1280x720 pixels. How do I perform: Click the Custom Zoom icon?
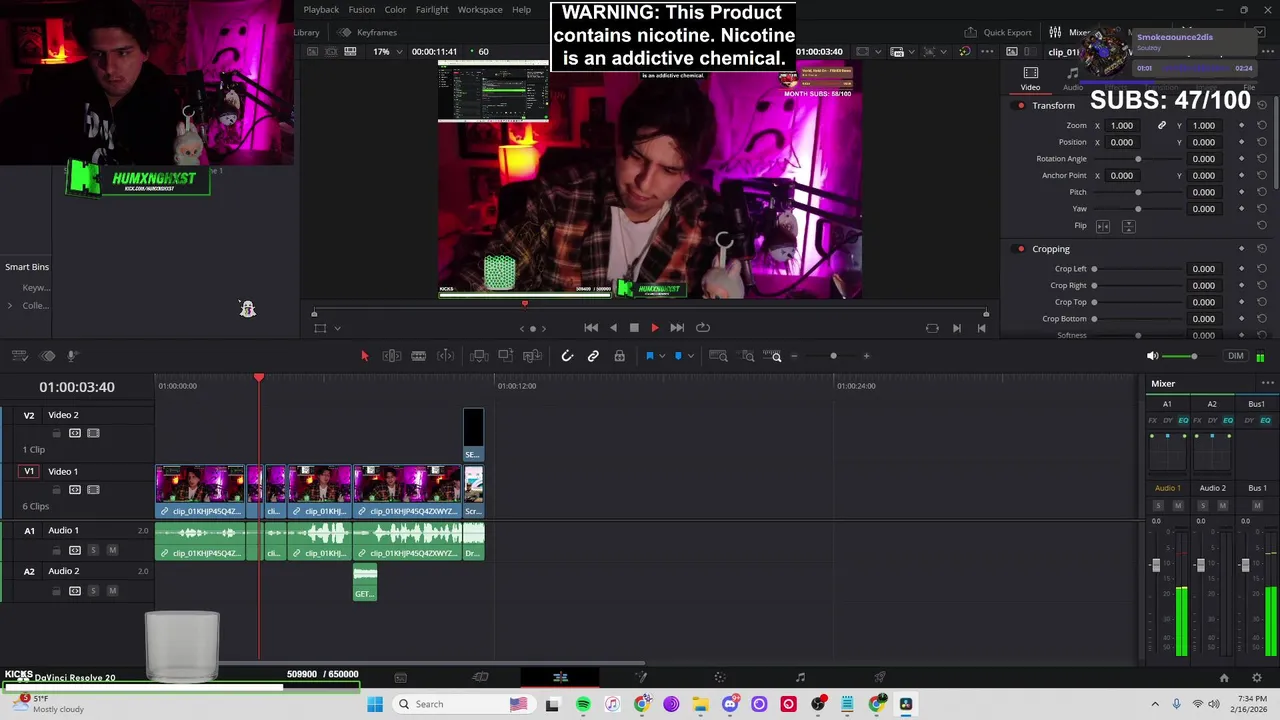774,356
